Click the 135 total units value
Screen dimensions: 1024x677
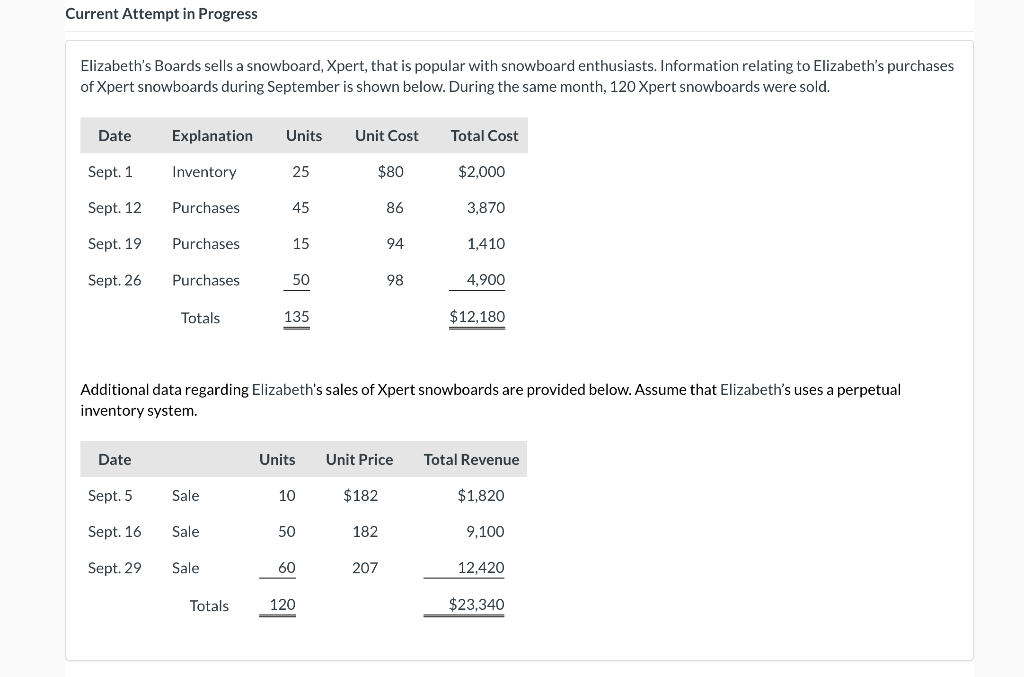(x=296, y=317)
